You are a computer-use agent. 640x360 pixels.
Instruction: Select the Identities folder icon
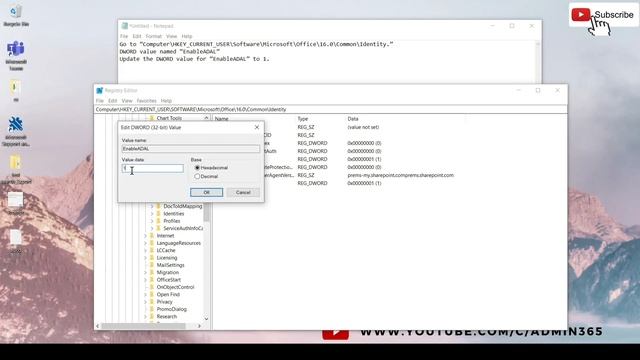pos(158,213)
